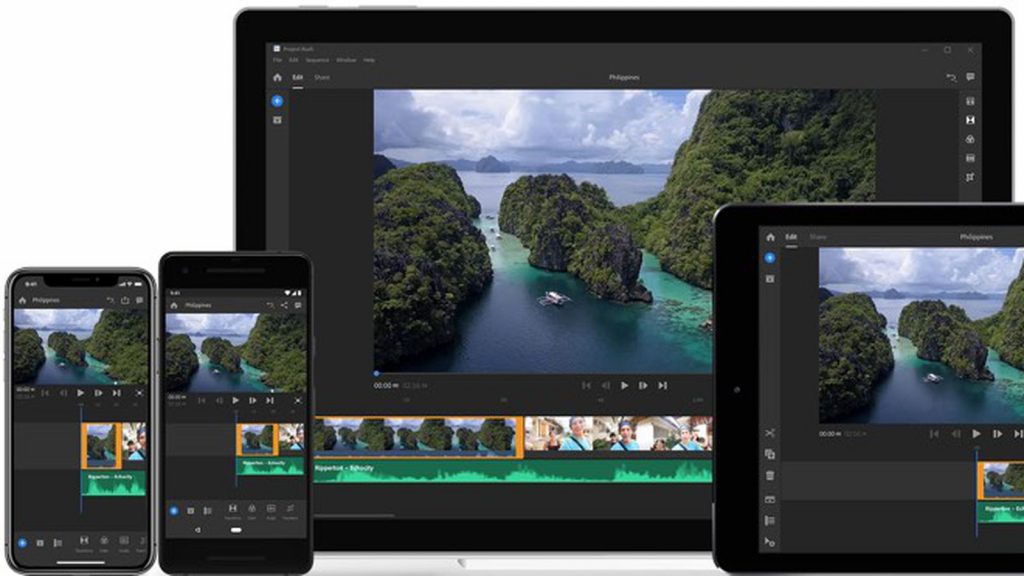Play the preview on the iPhone
Image resolution: width=1024 pixels, height=576 pixels.
[80, 393]
